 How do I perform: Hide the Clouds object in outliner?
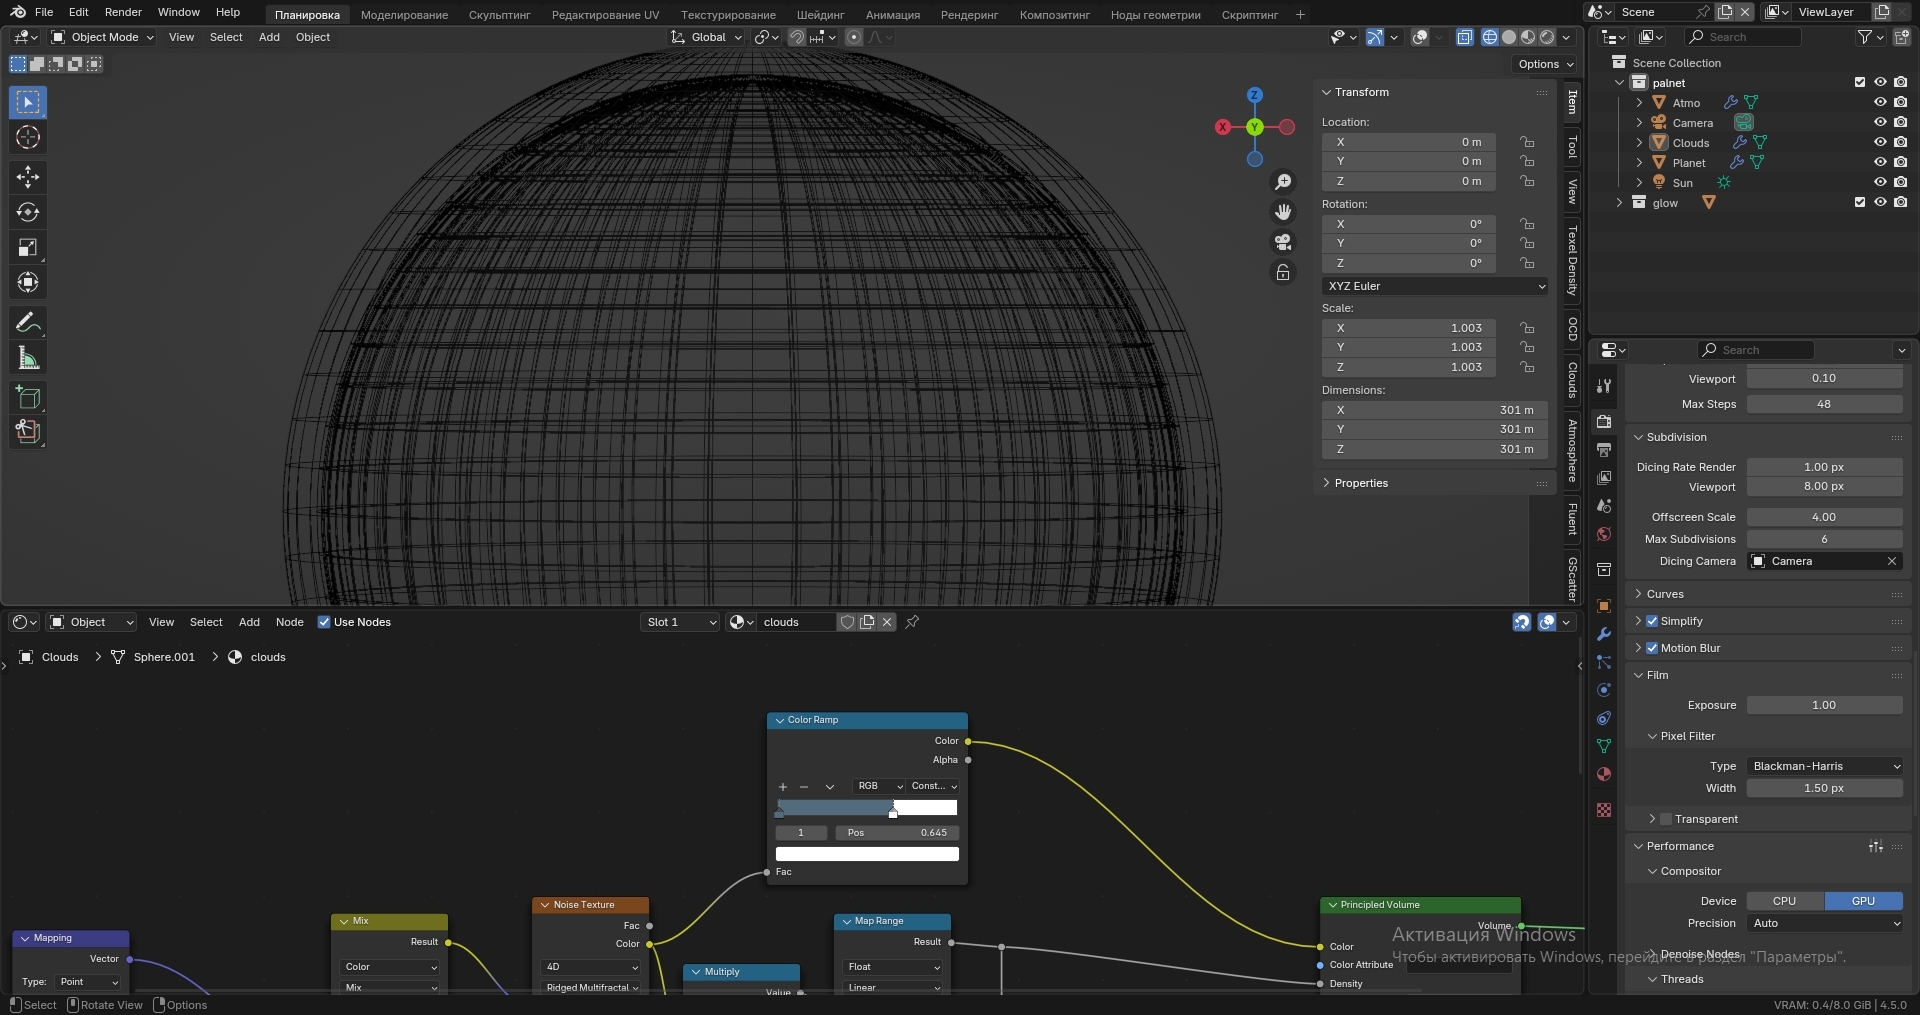coord(1880,142)
